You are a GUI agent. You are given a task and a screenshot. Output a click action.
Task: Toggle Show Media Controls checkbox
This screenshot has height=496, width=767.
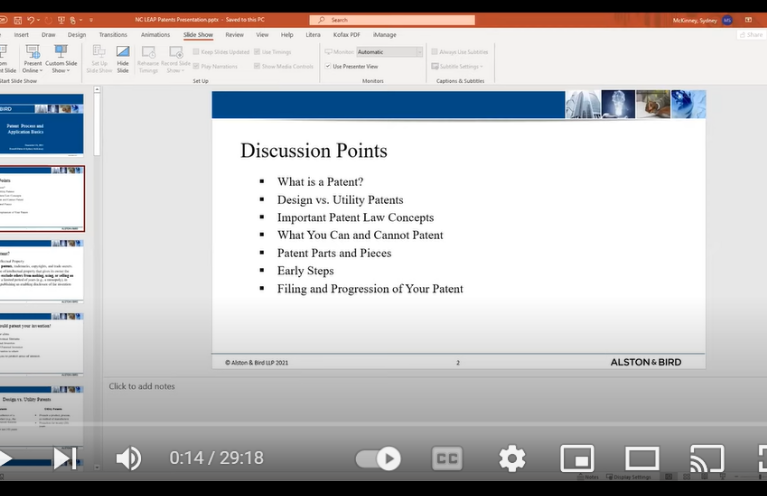tap(257, 67)
